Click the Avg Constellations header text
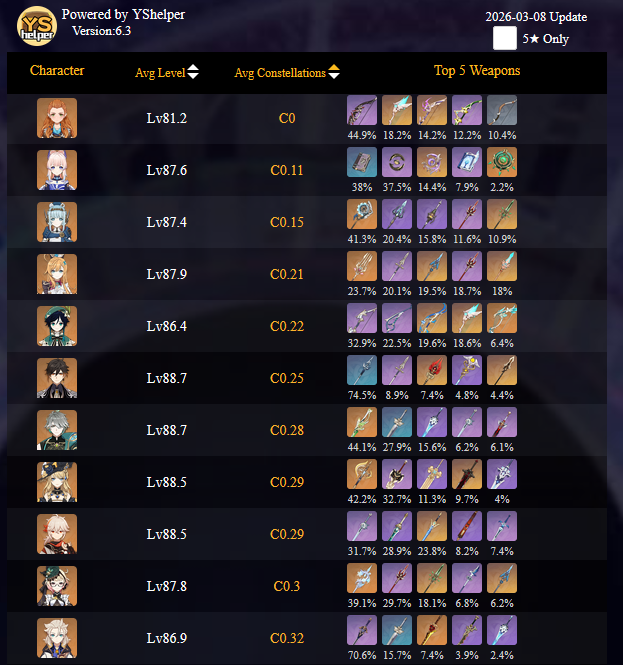The width and height of the screenshot is (623, 665). pyautogui.click(x=280, y=73)
